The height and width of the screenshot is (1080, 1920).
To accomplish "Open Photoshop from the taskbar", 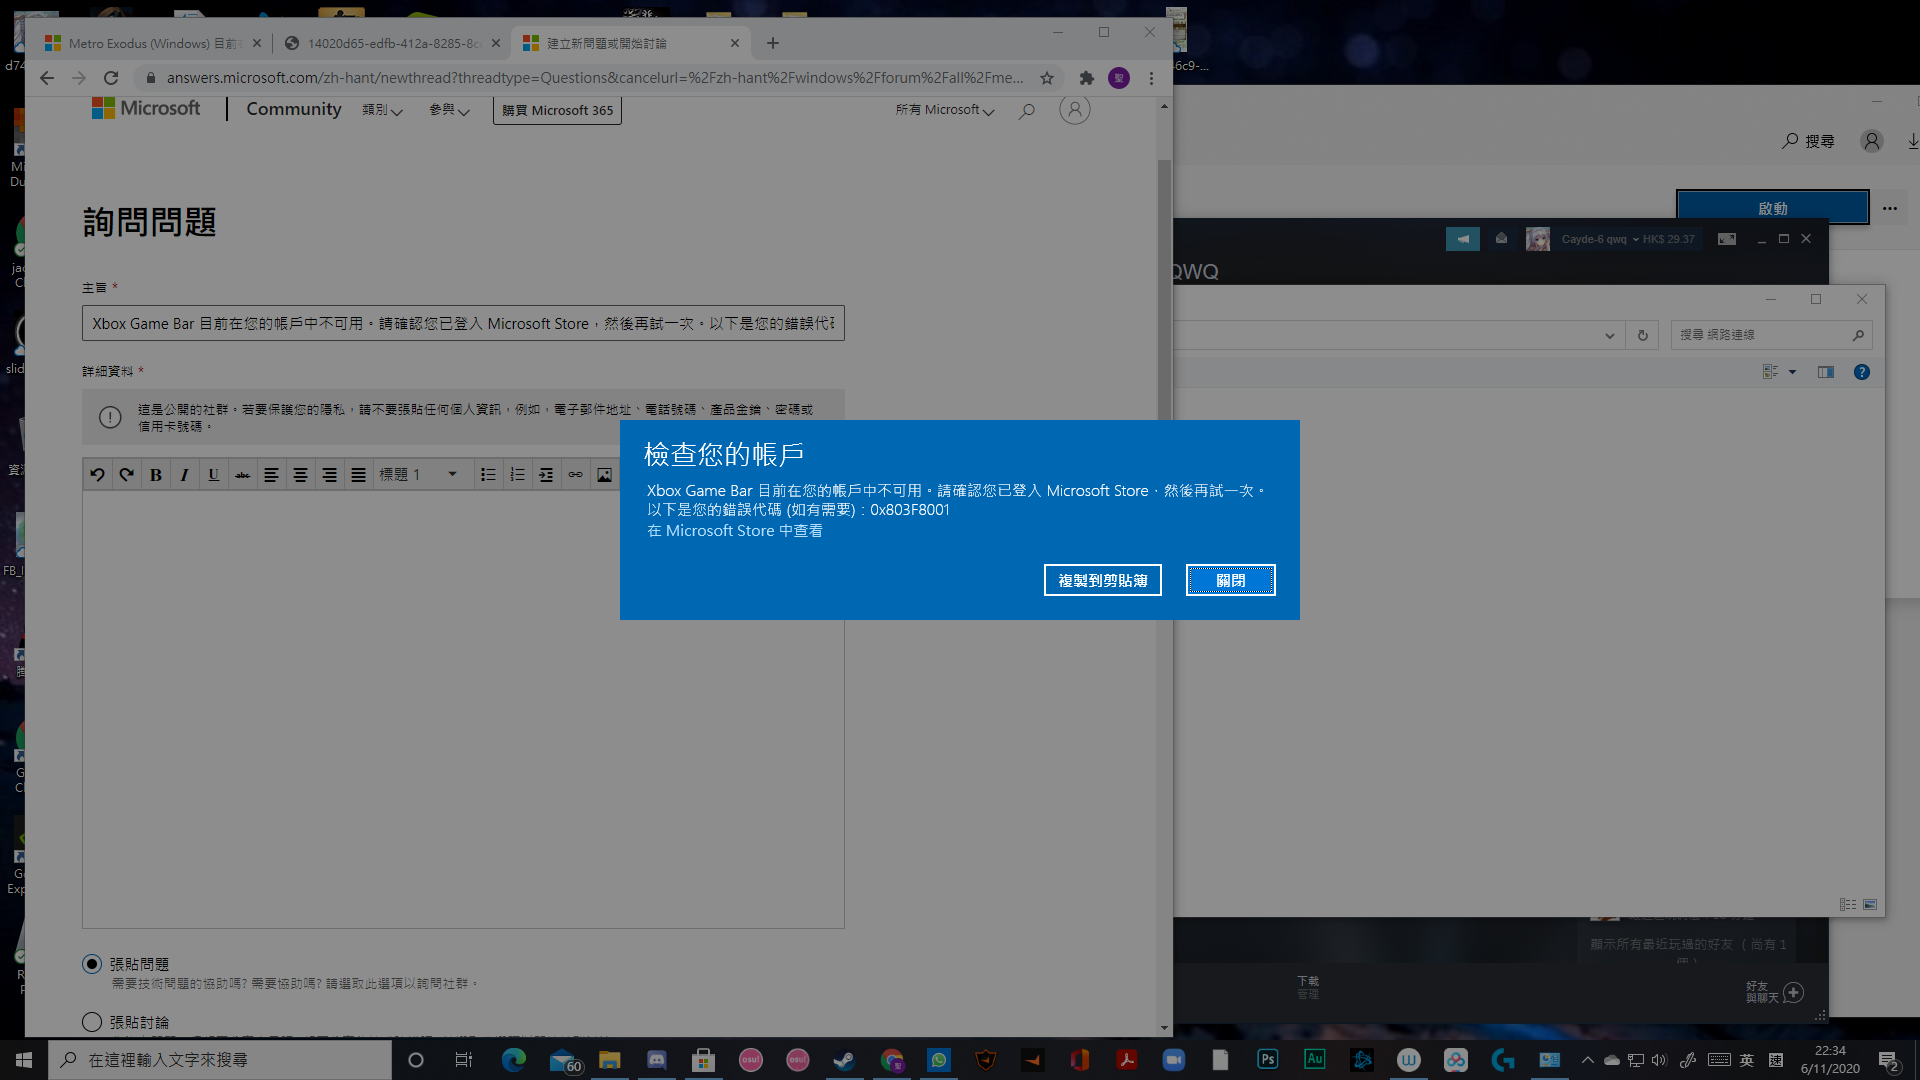I will point(1267,1060).
